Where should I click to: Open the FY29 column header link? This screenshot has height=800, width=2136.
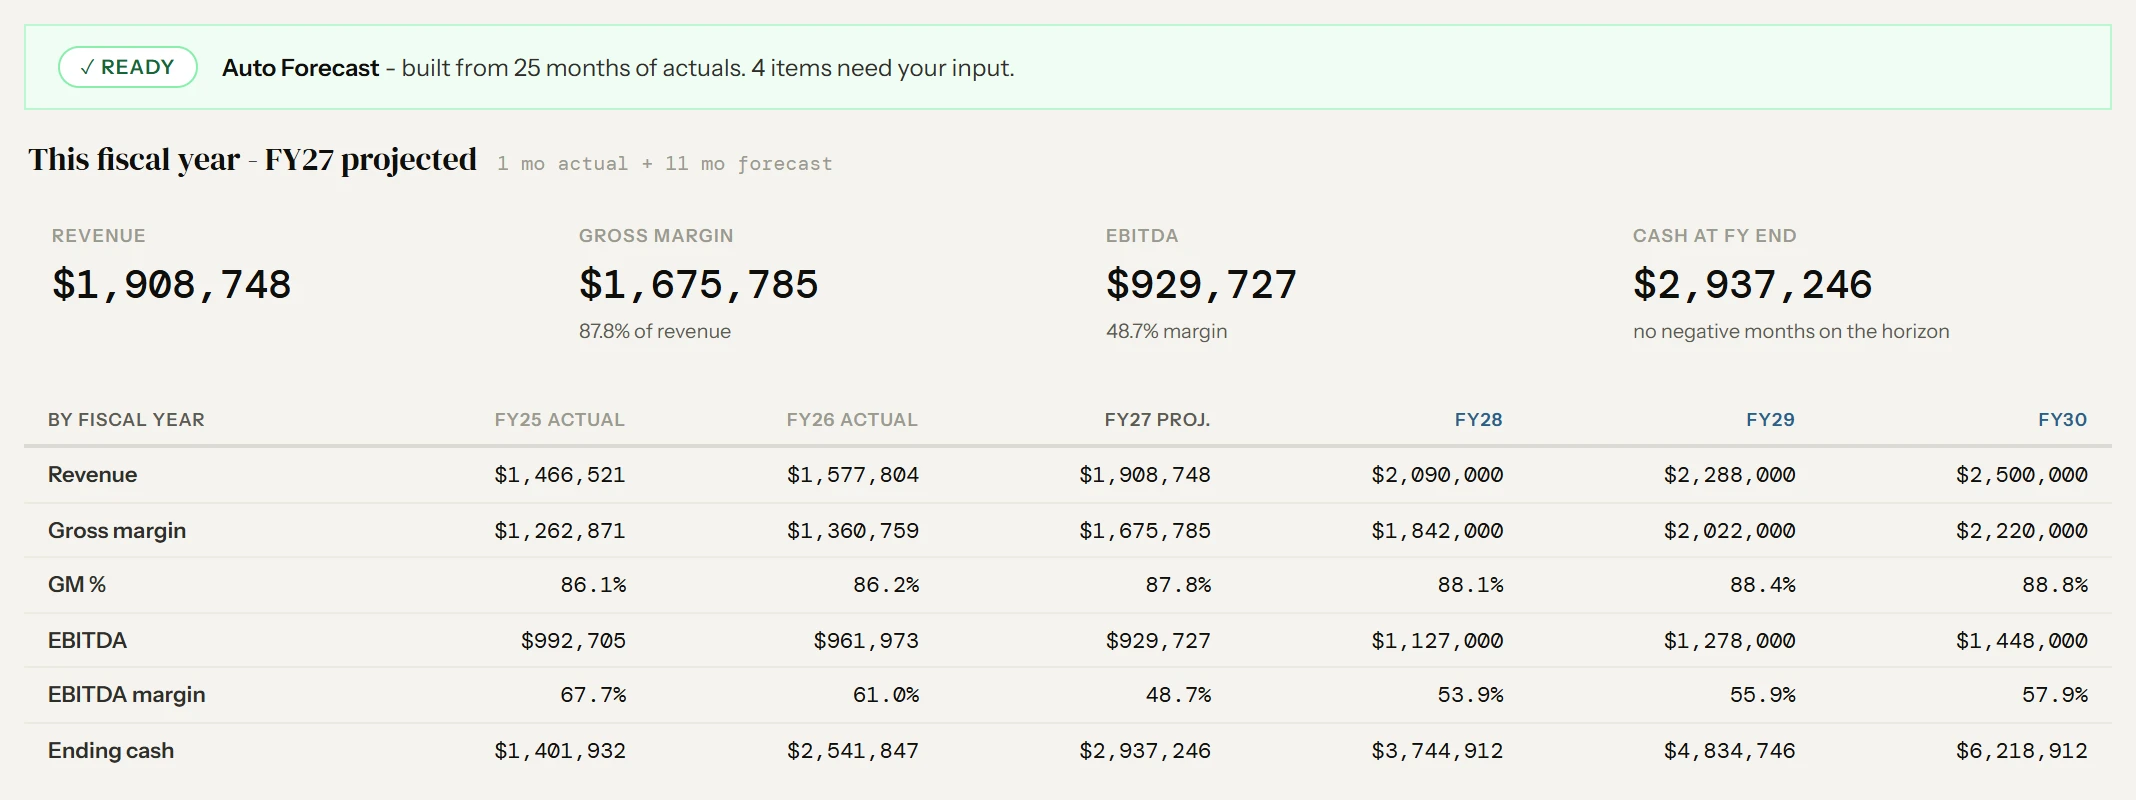1770,420
